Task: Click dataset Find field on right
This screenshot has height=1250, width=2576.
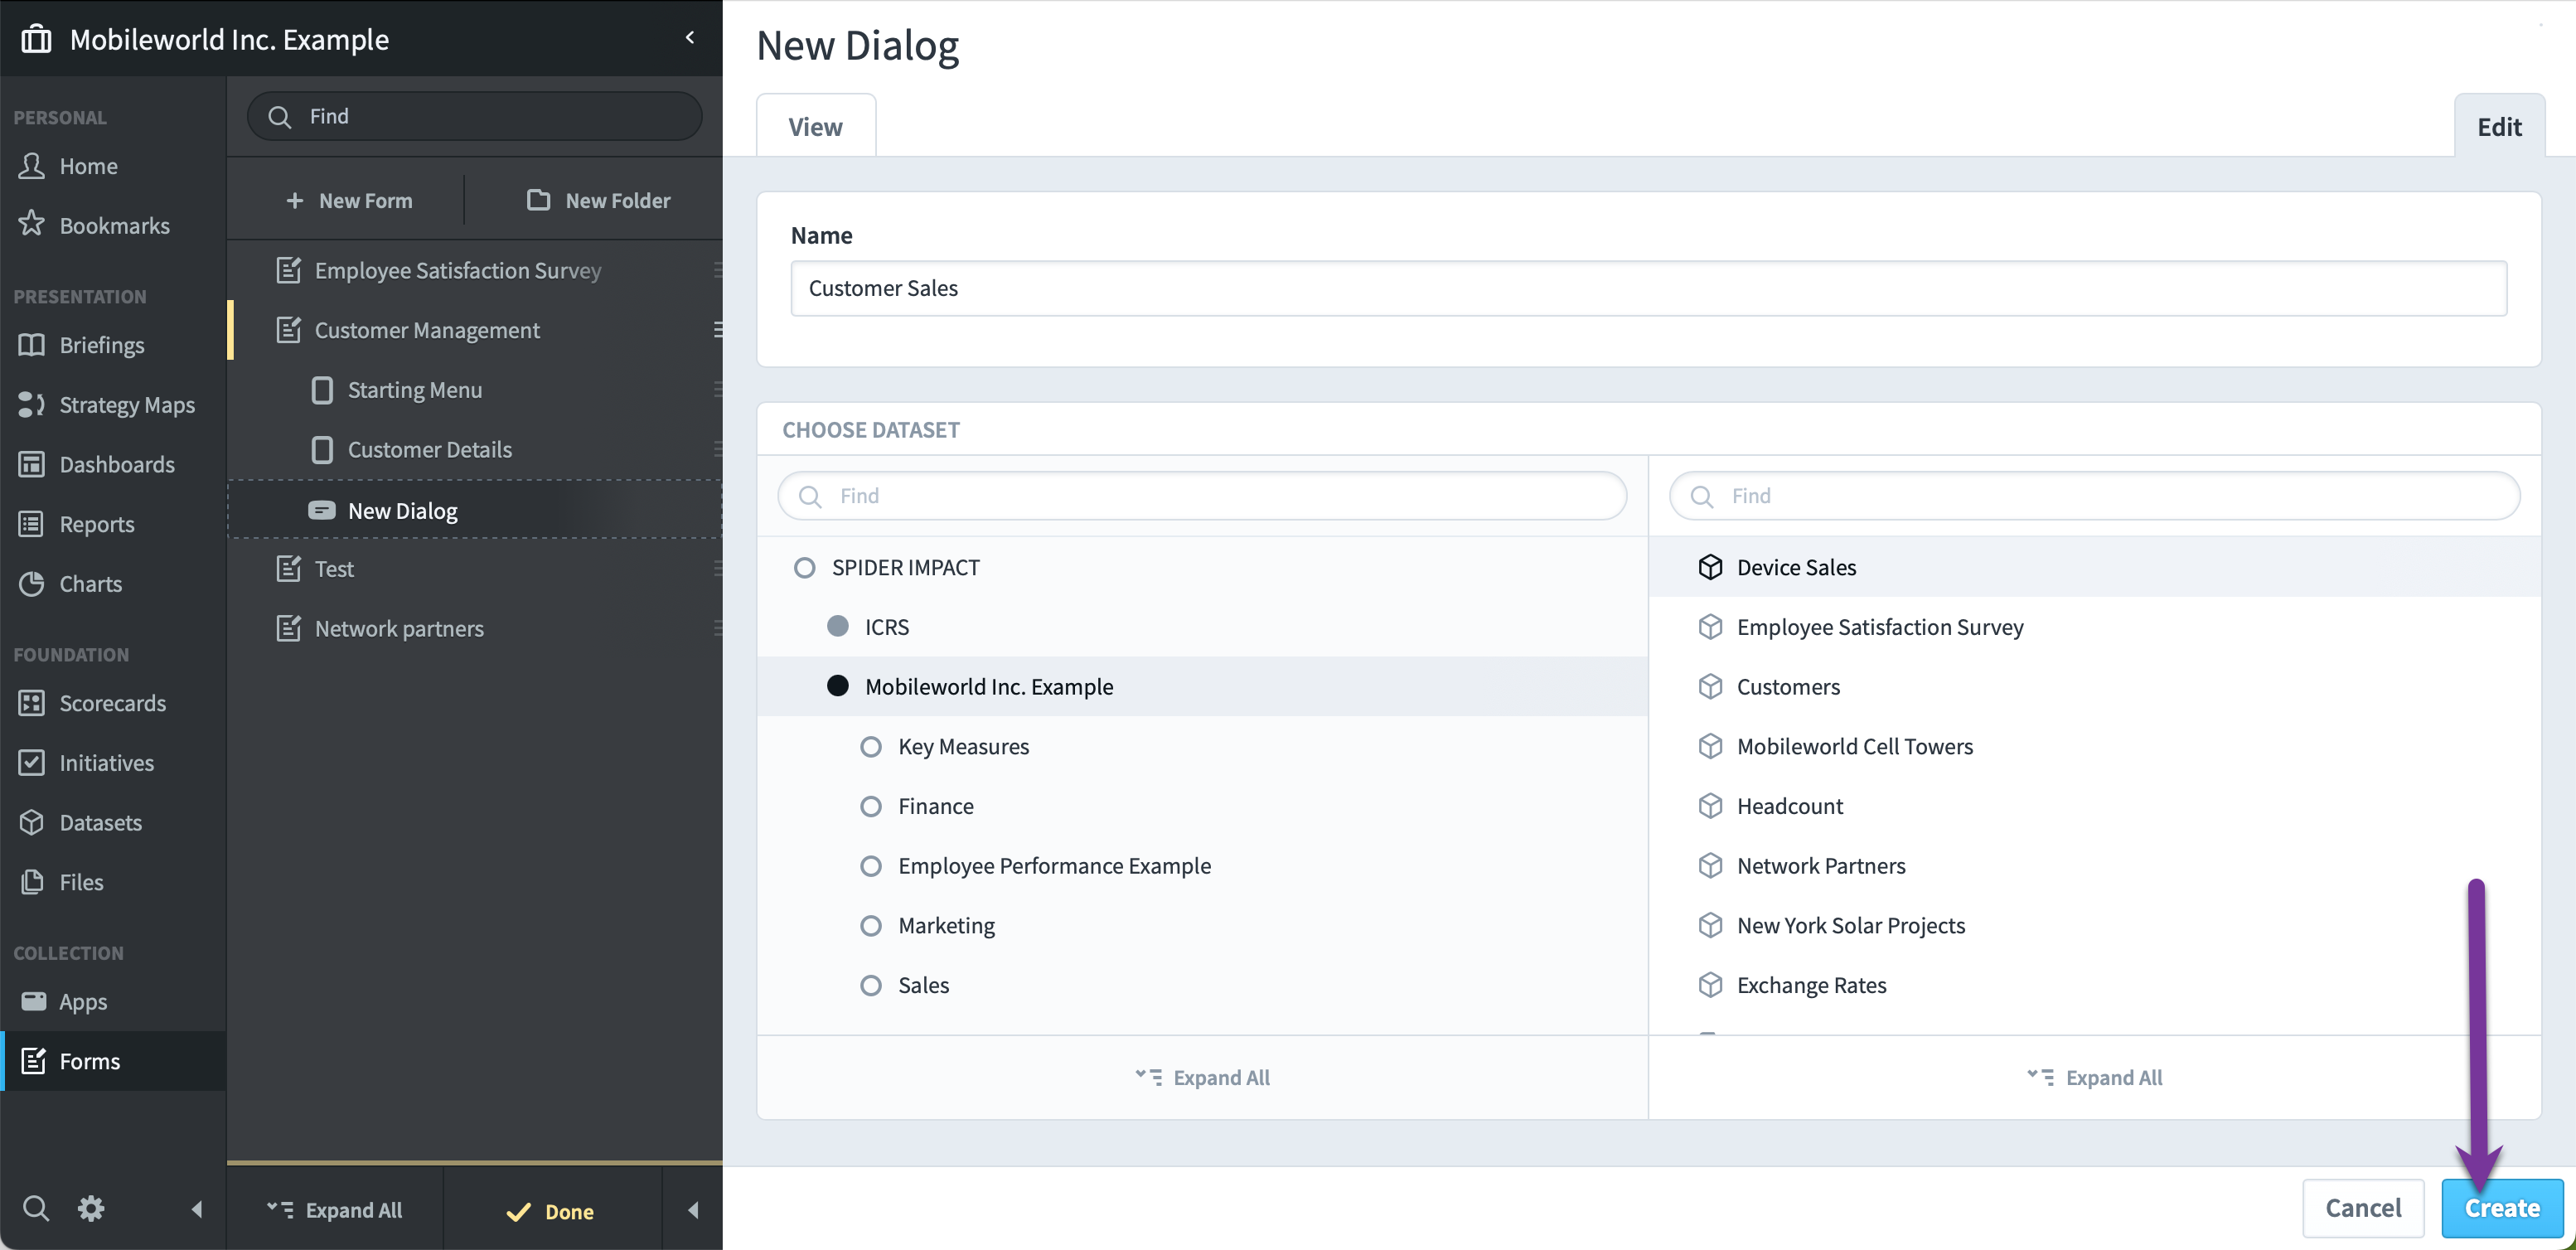Action: [2094, 496]
